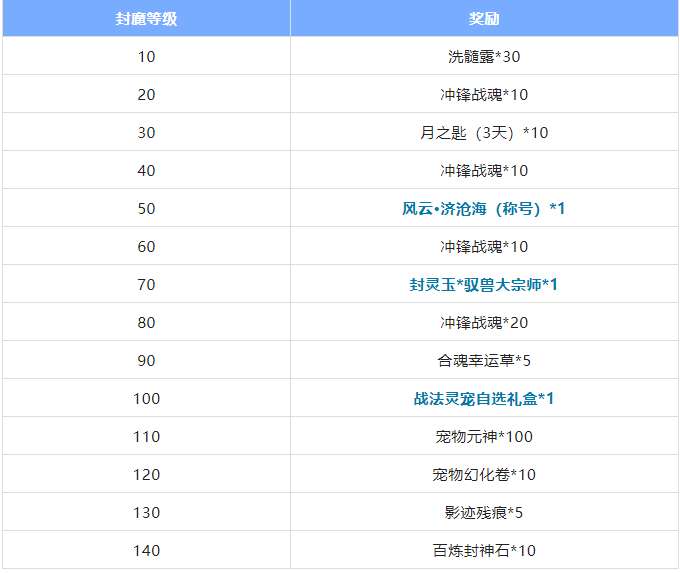Image resolution: width=680 pixels, height=573 pixels.
Task: Select the level 110 cell
Action: [146, 436]
